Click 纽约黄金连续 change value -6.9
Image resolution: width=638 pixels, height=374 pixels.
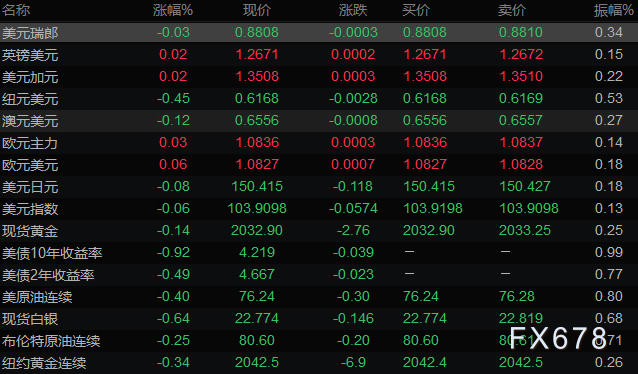[353, 362]
